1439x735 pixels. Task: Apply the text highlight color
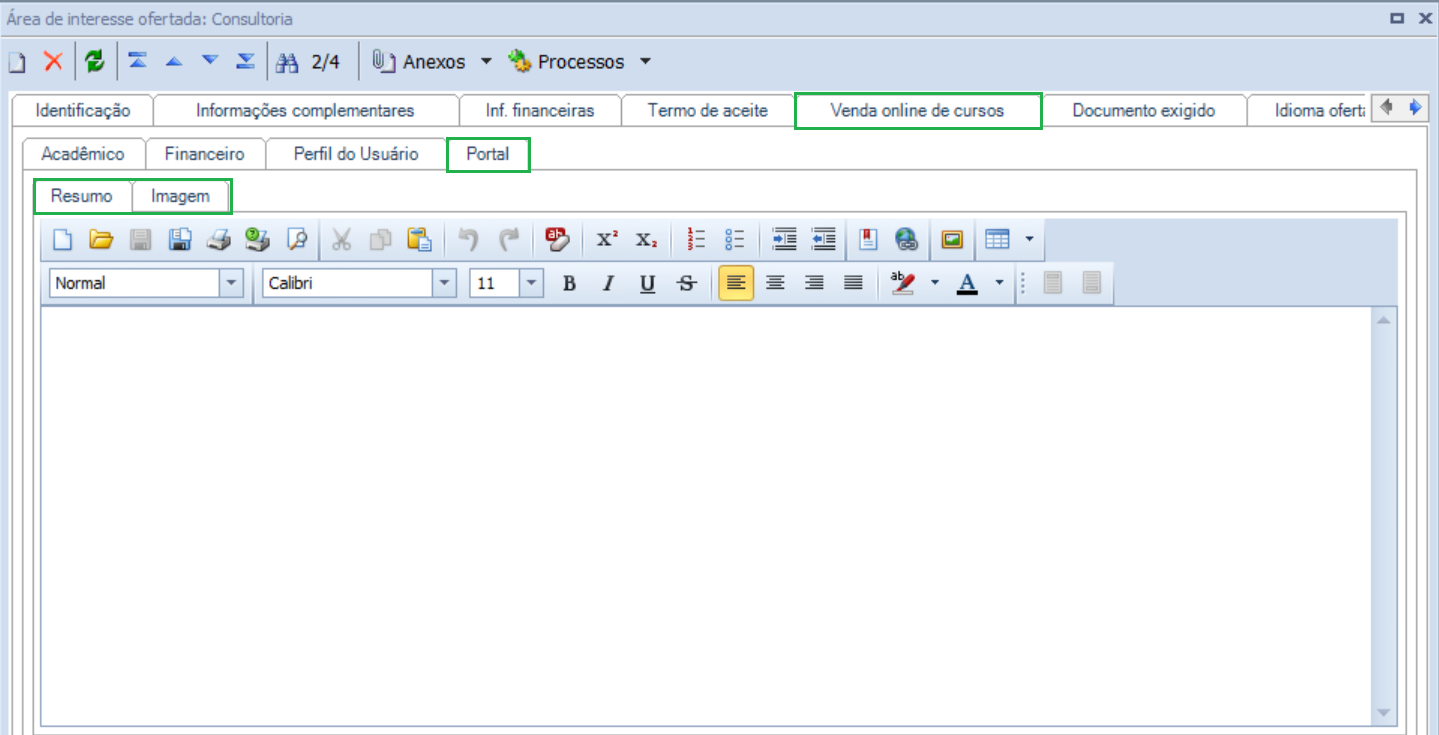(903, 283)
